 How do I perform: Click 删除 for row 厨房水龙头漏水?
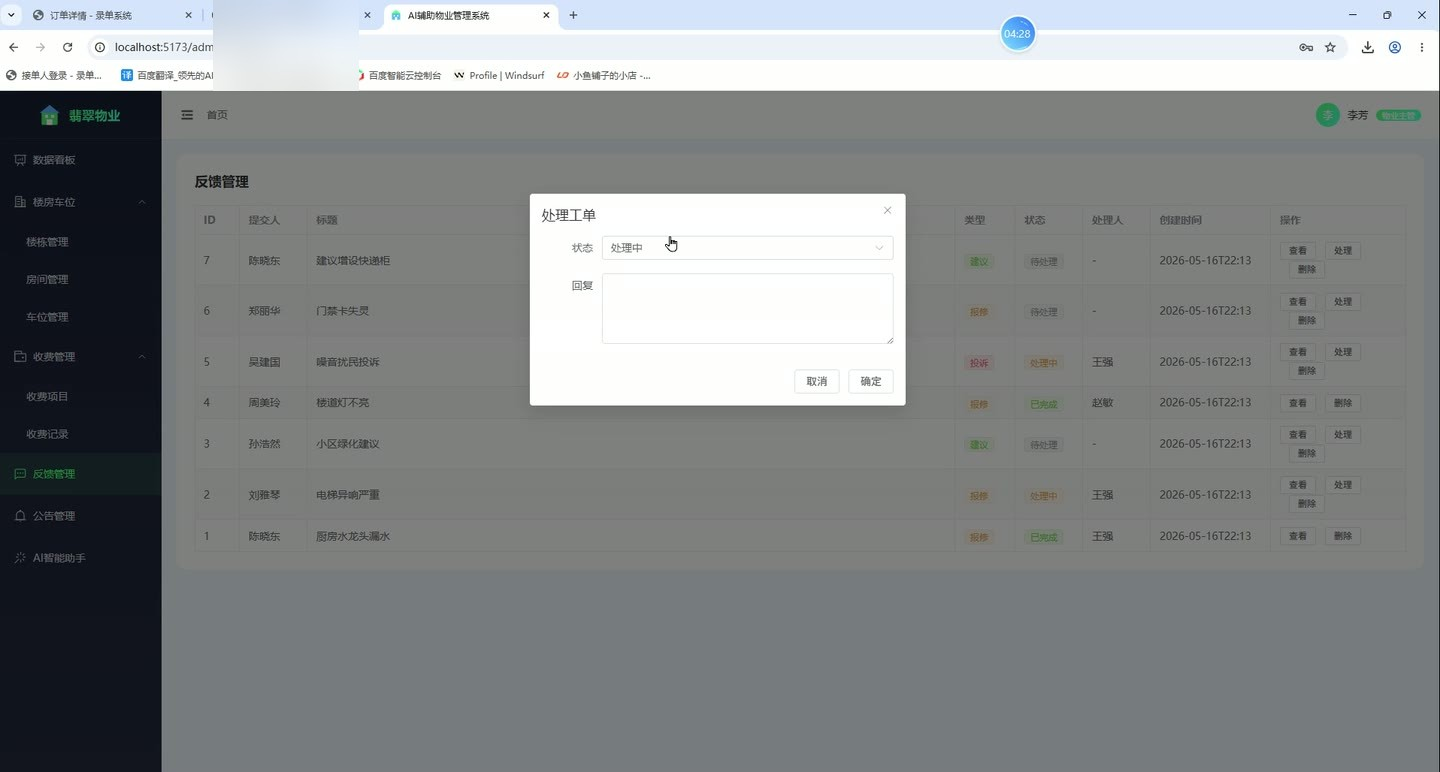point(1343,536)
